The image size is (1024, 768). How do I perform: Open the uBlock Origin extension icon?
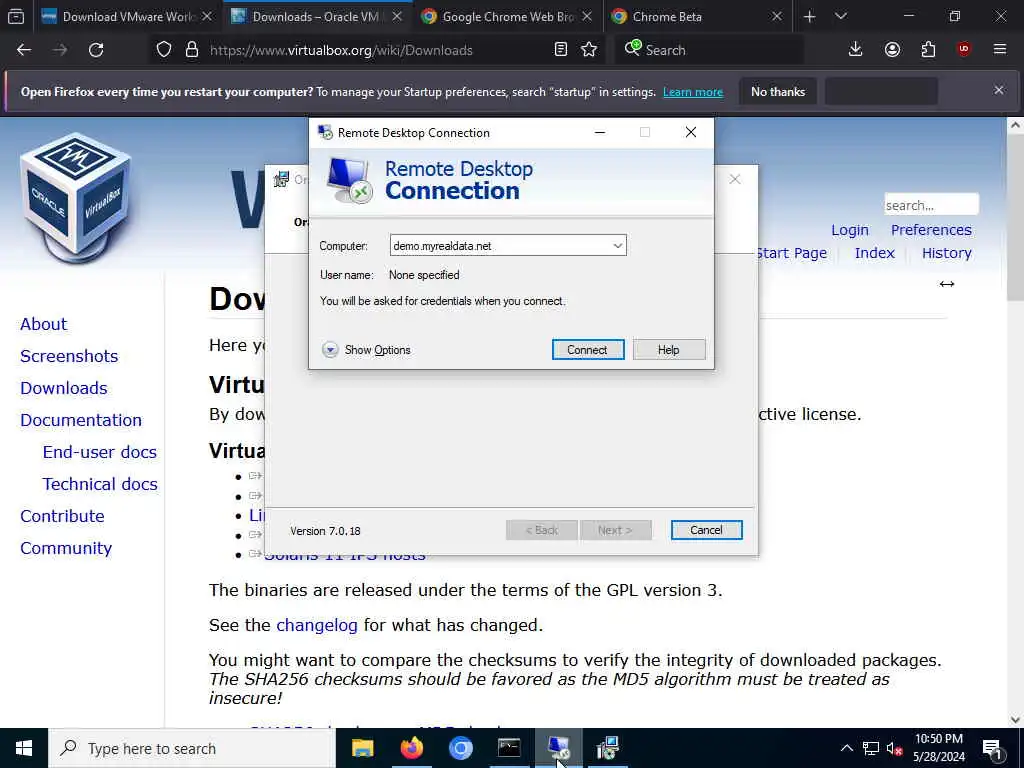pyautogui.click(x=964, y=49)
